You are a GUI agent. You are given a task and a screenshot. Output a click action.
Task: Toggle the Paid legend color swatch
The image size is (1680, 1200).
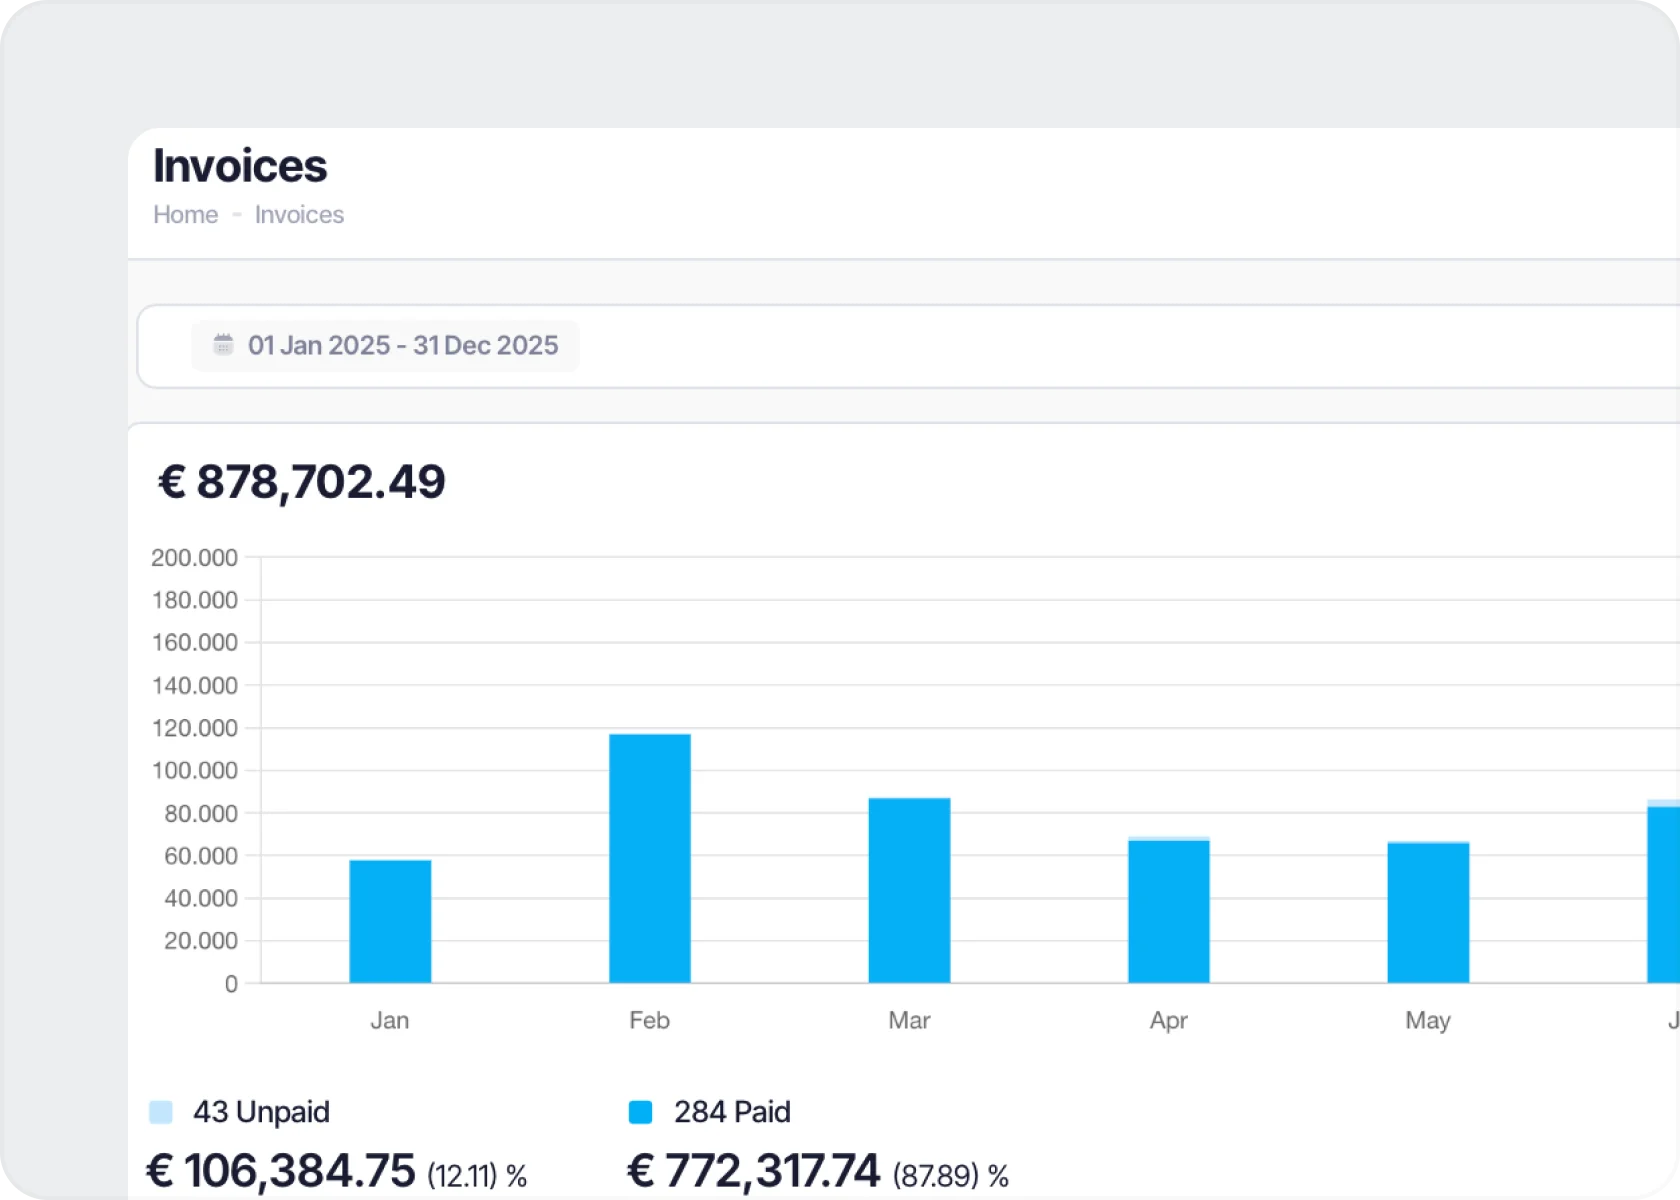(x=641, y=1112)
